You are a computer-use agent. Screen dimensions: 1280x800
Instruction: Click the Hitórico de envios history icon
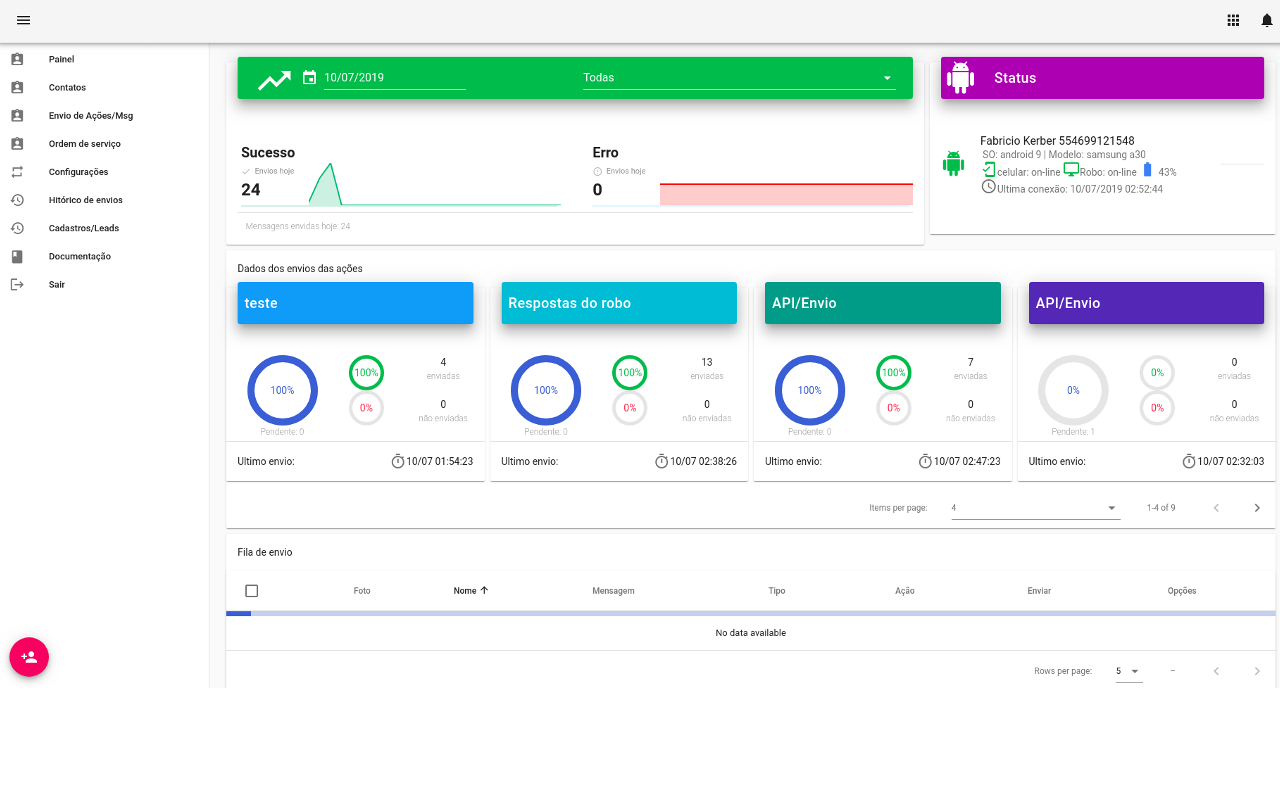[17, 200]
